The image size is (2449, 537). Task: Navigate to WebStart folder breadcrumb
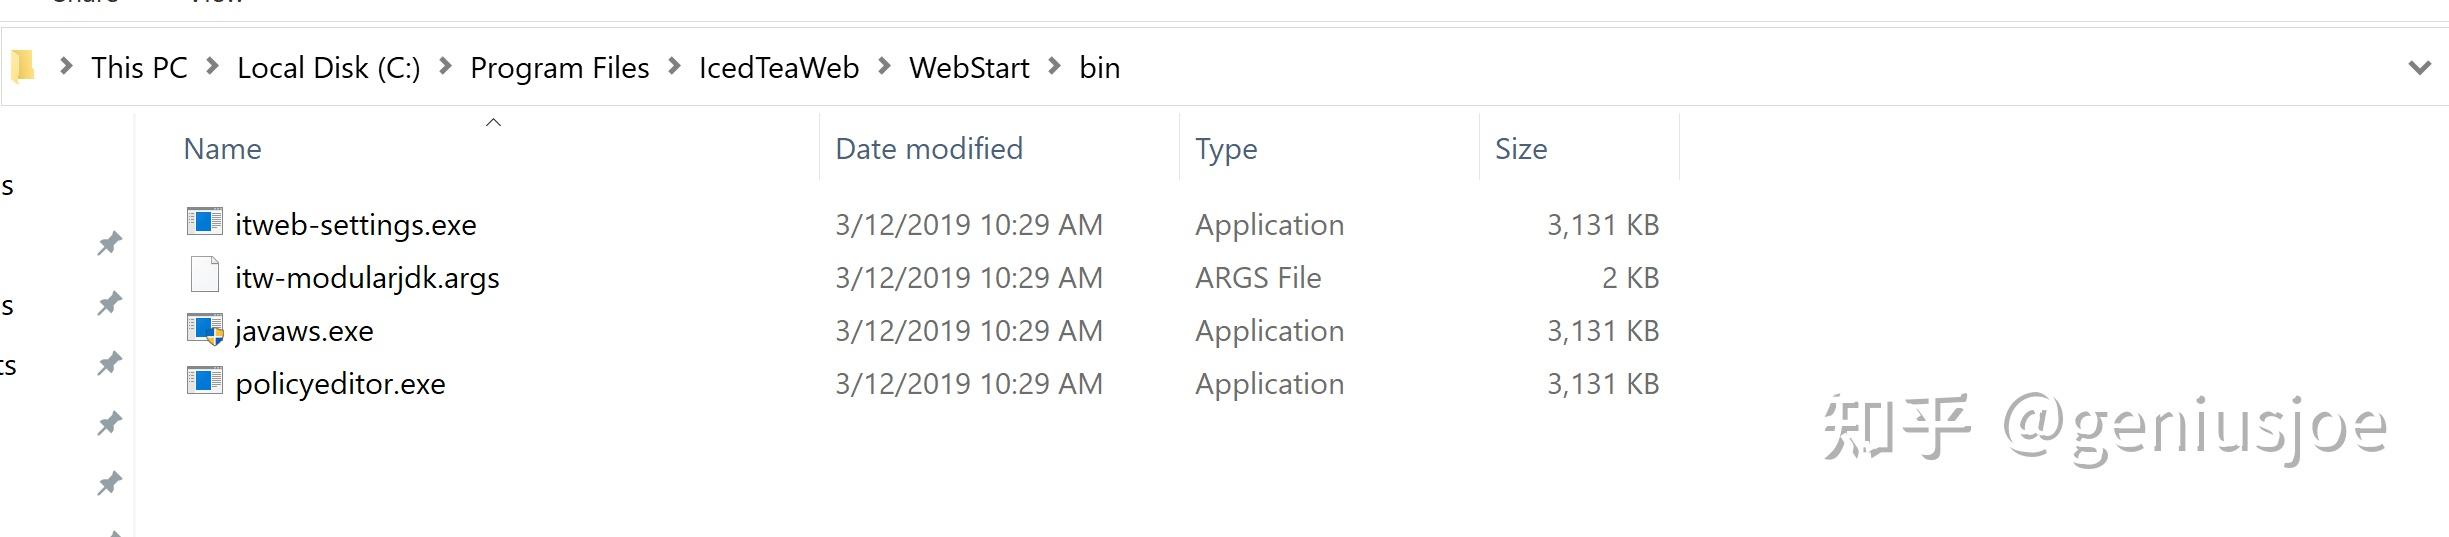pyautogui.click(x=968, y=68)
